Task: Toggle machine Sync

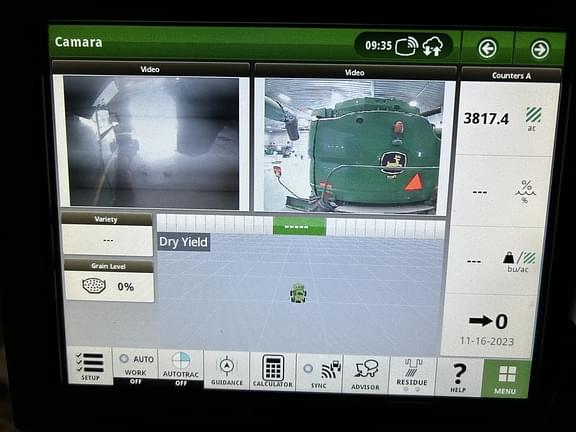Action: (x=319, y=372)
